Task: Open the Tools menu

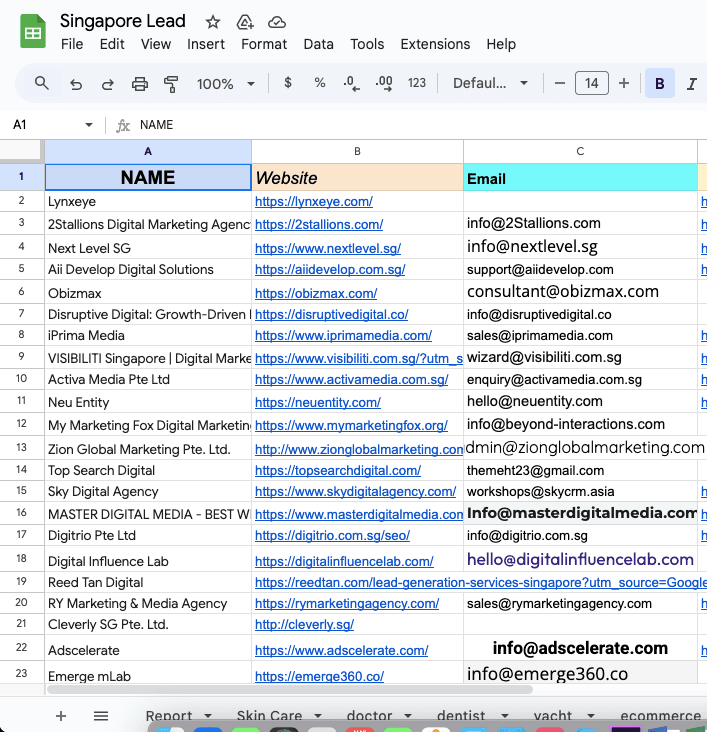Action: click(367, 44)
